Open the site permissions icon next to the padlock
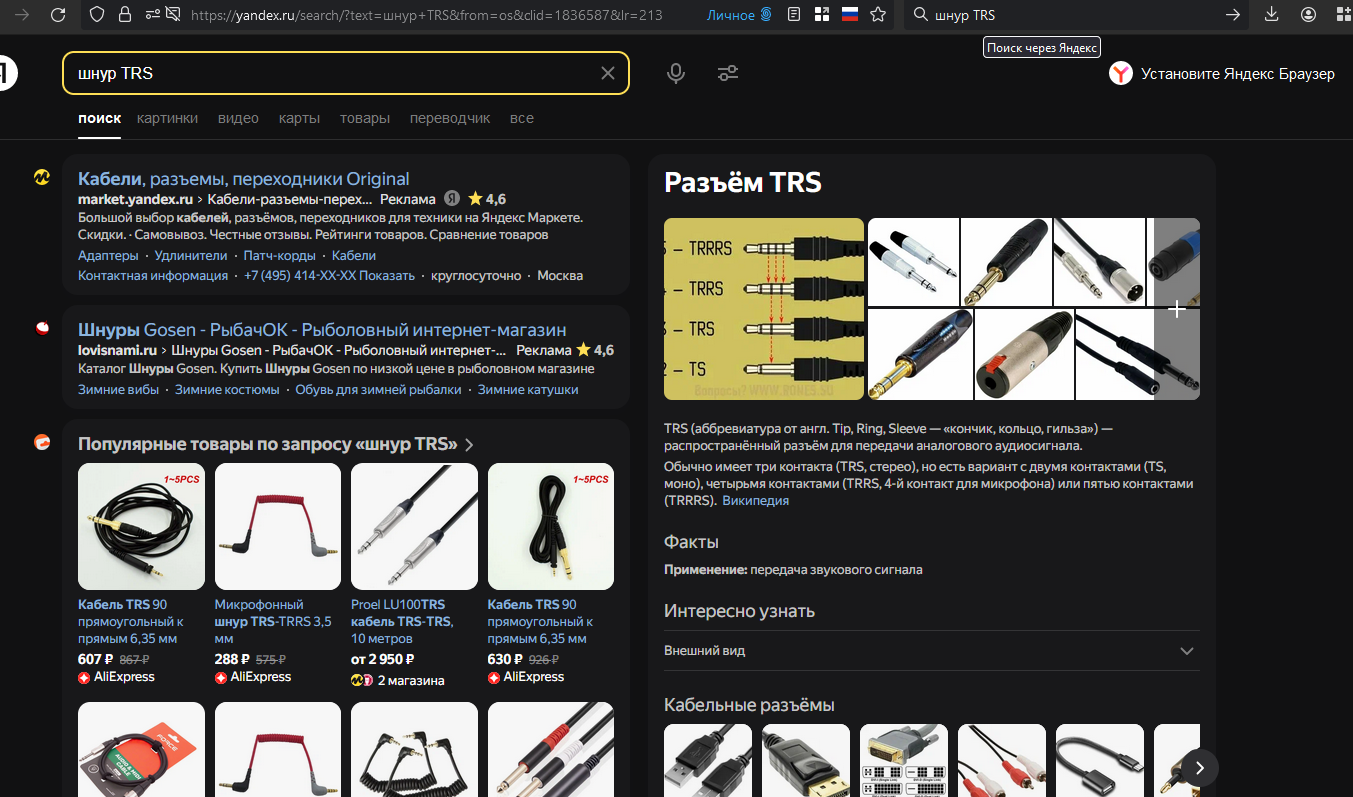 pyautogui.click(x=151, y=15)
